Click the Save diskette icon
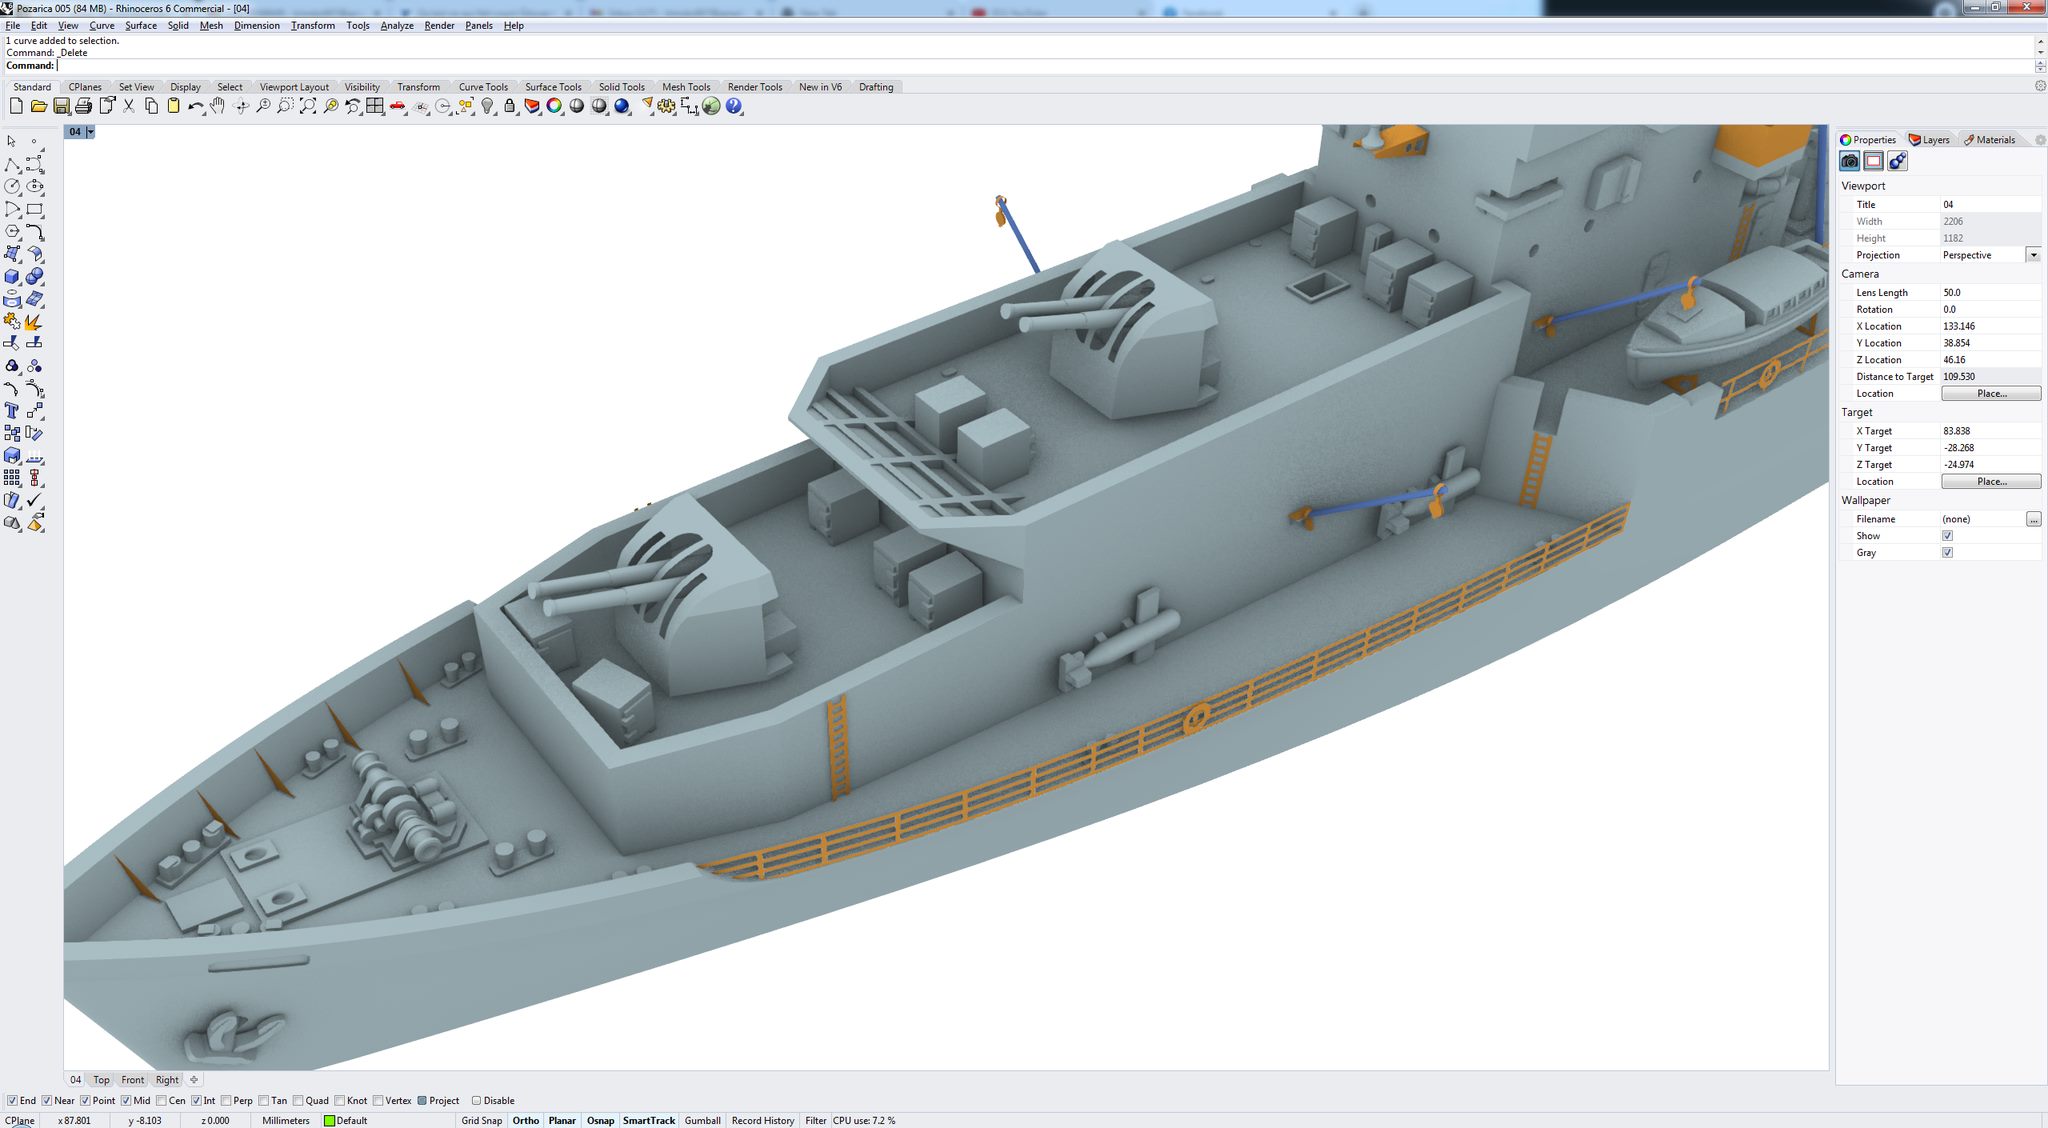Screen dimensions: 2048x1128 pyautogui.click(x=61, y=106)
